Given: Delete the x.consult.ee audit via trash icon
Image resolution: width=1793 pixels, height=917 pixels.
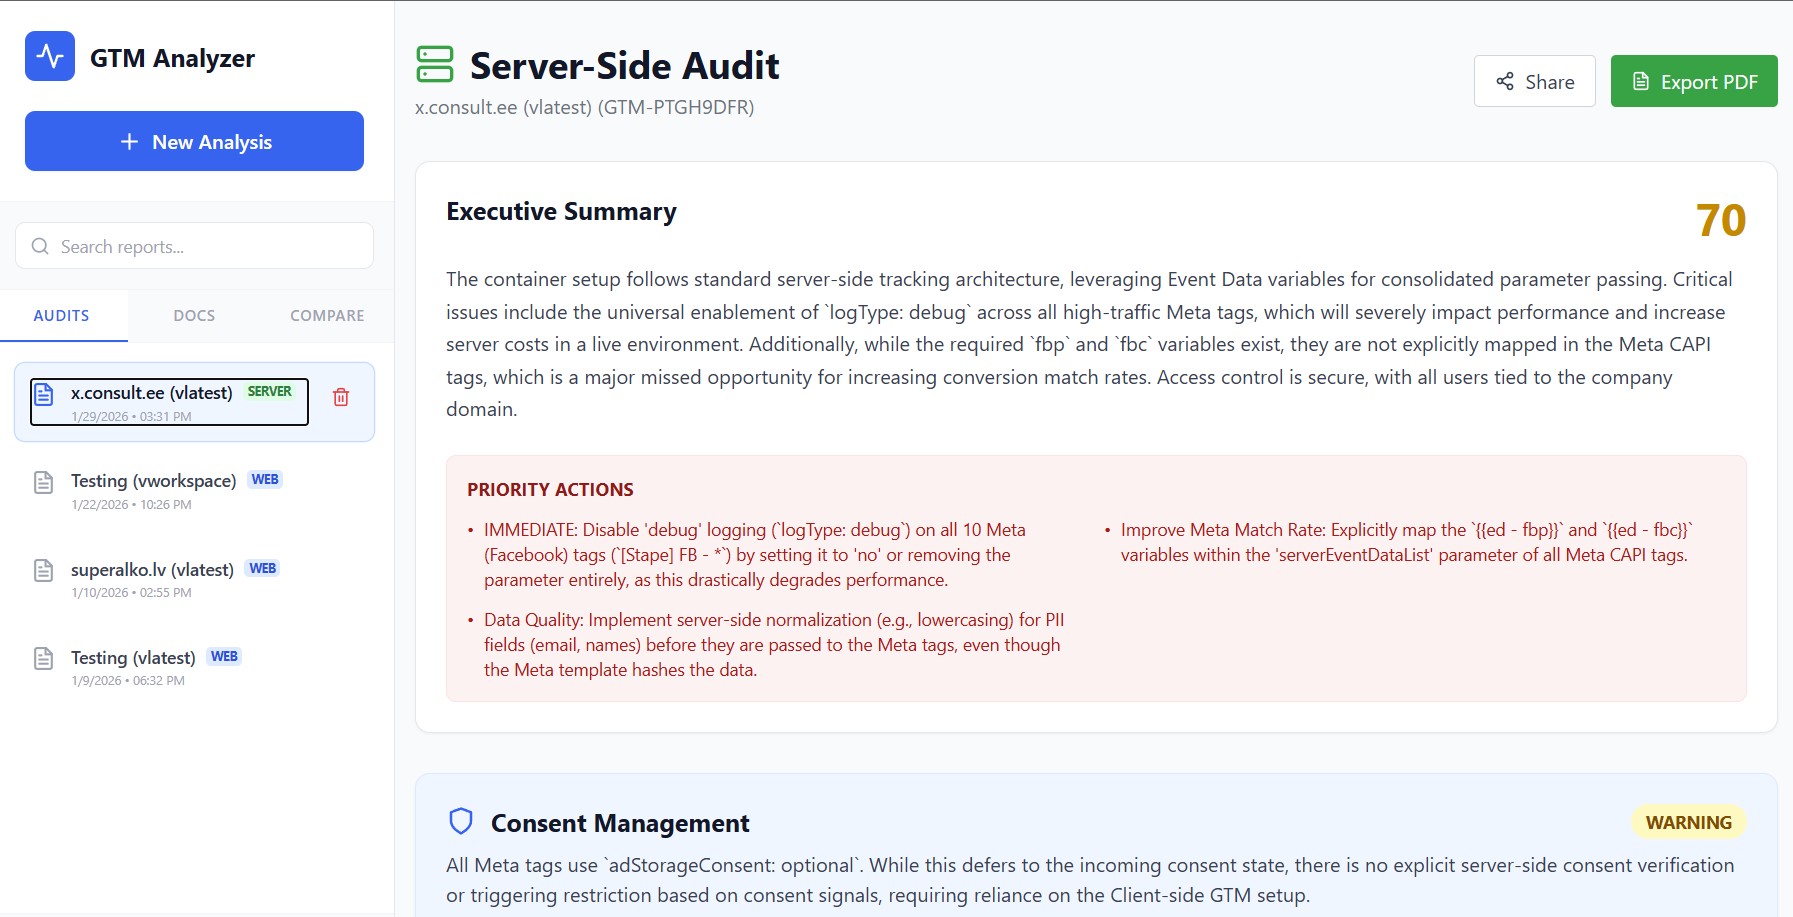Looking at the screenshot, I should 341,397.
